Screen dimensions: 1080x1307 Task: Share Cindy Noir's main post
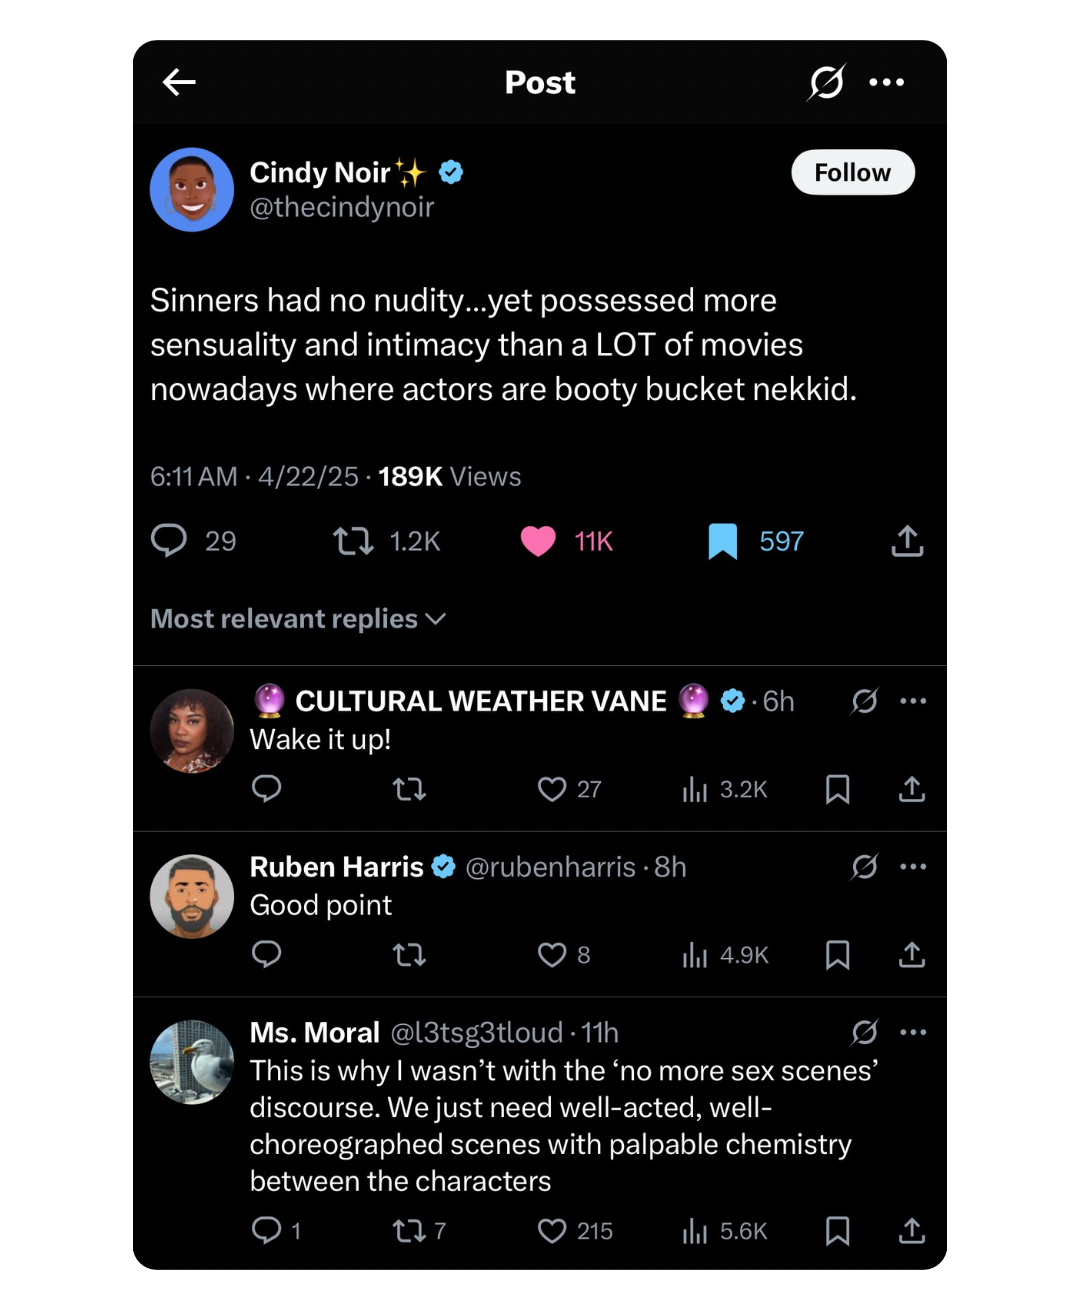coord(907,541)
